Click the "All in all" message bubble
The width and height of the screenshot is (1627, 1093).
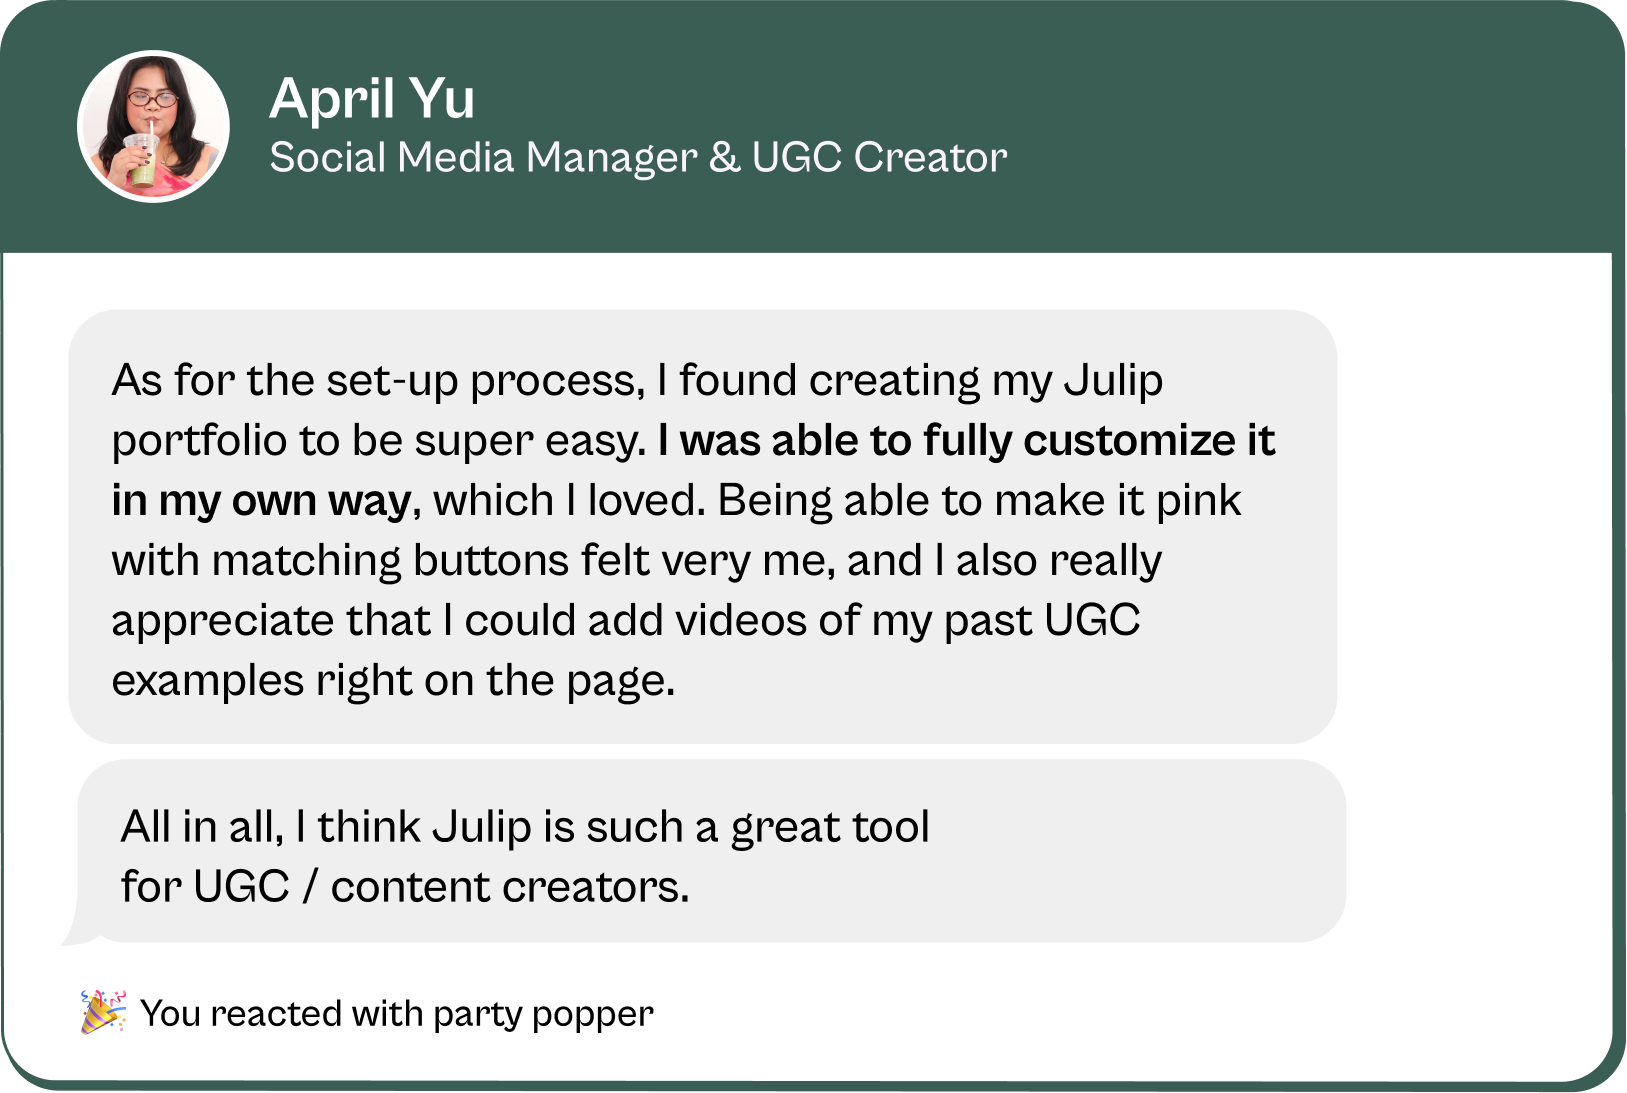[1100, 851]
